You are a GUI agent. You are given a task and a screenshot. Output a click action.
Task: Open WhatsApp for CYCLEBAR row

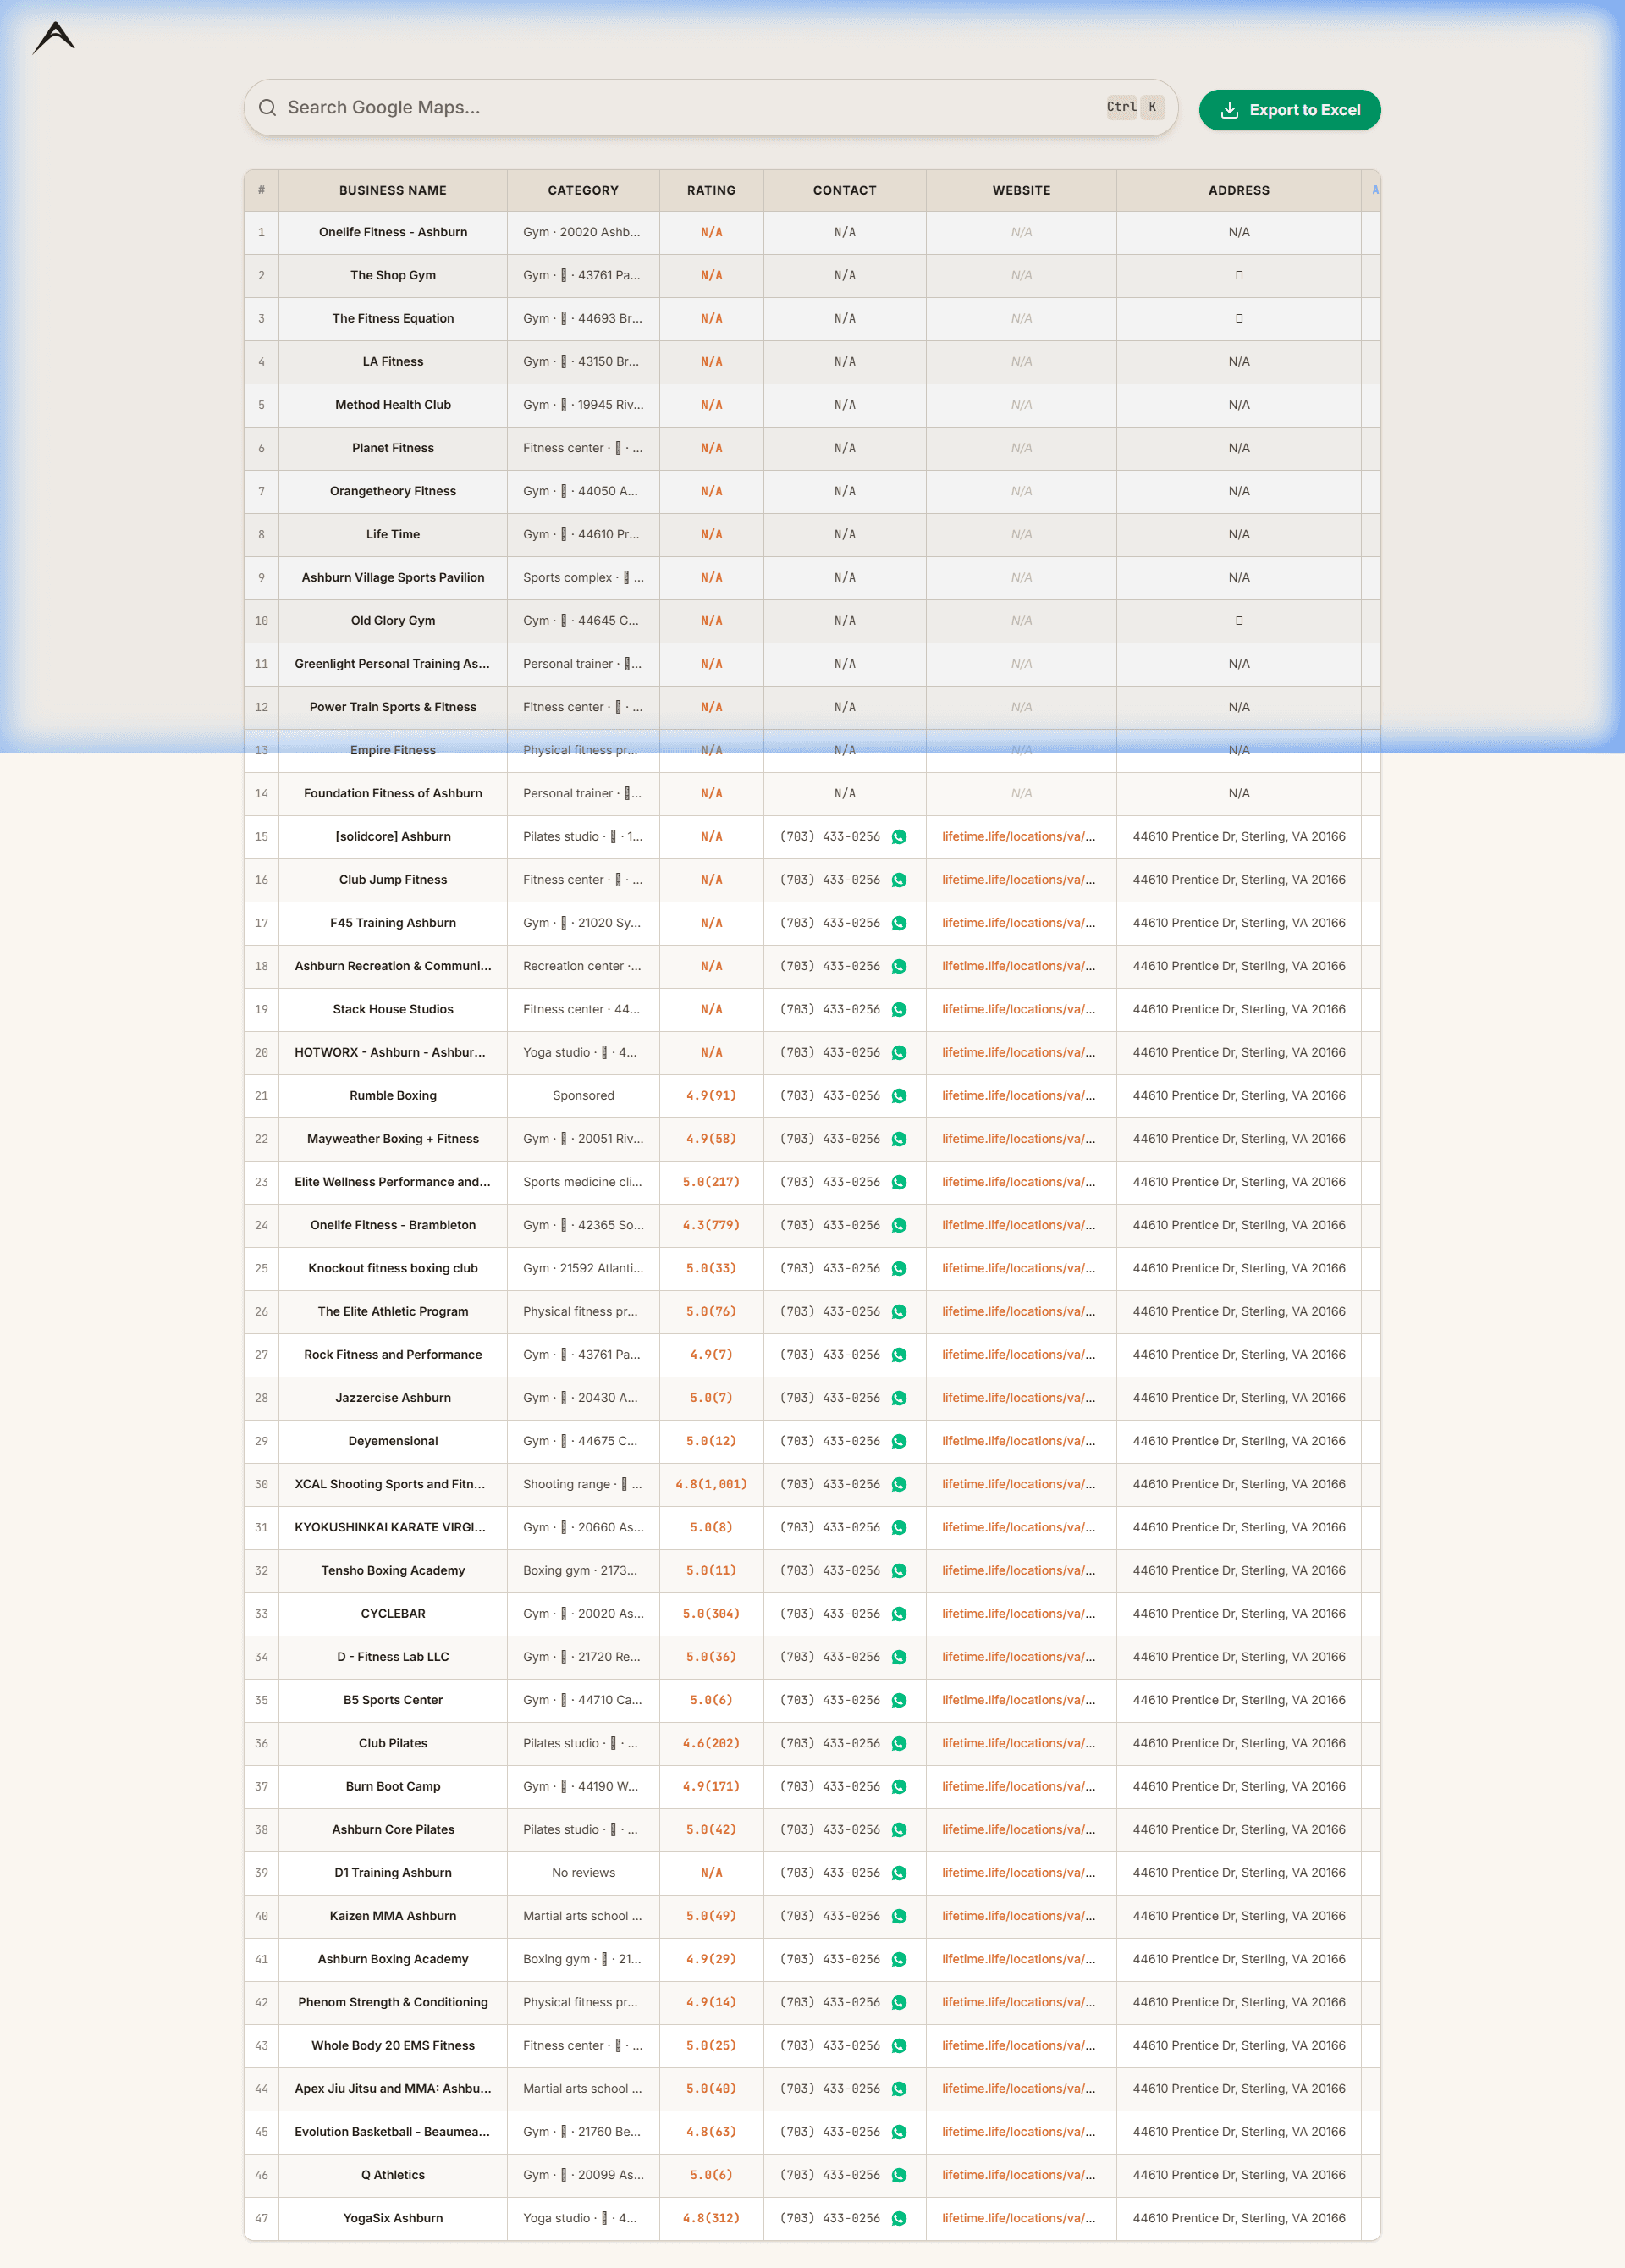(x=899, y=1614)
